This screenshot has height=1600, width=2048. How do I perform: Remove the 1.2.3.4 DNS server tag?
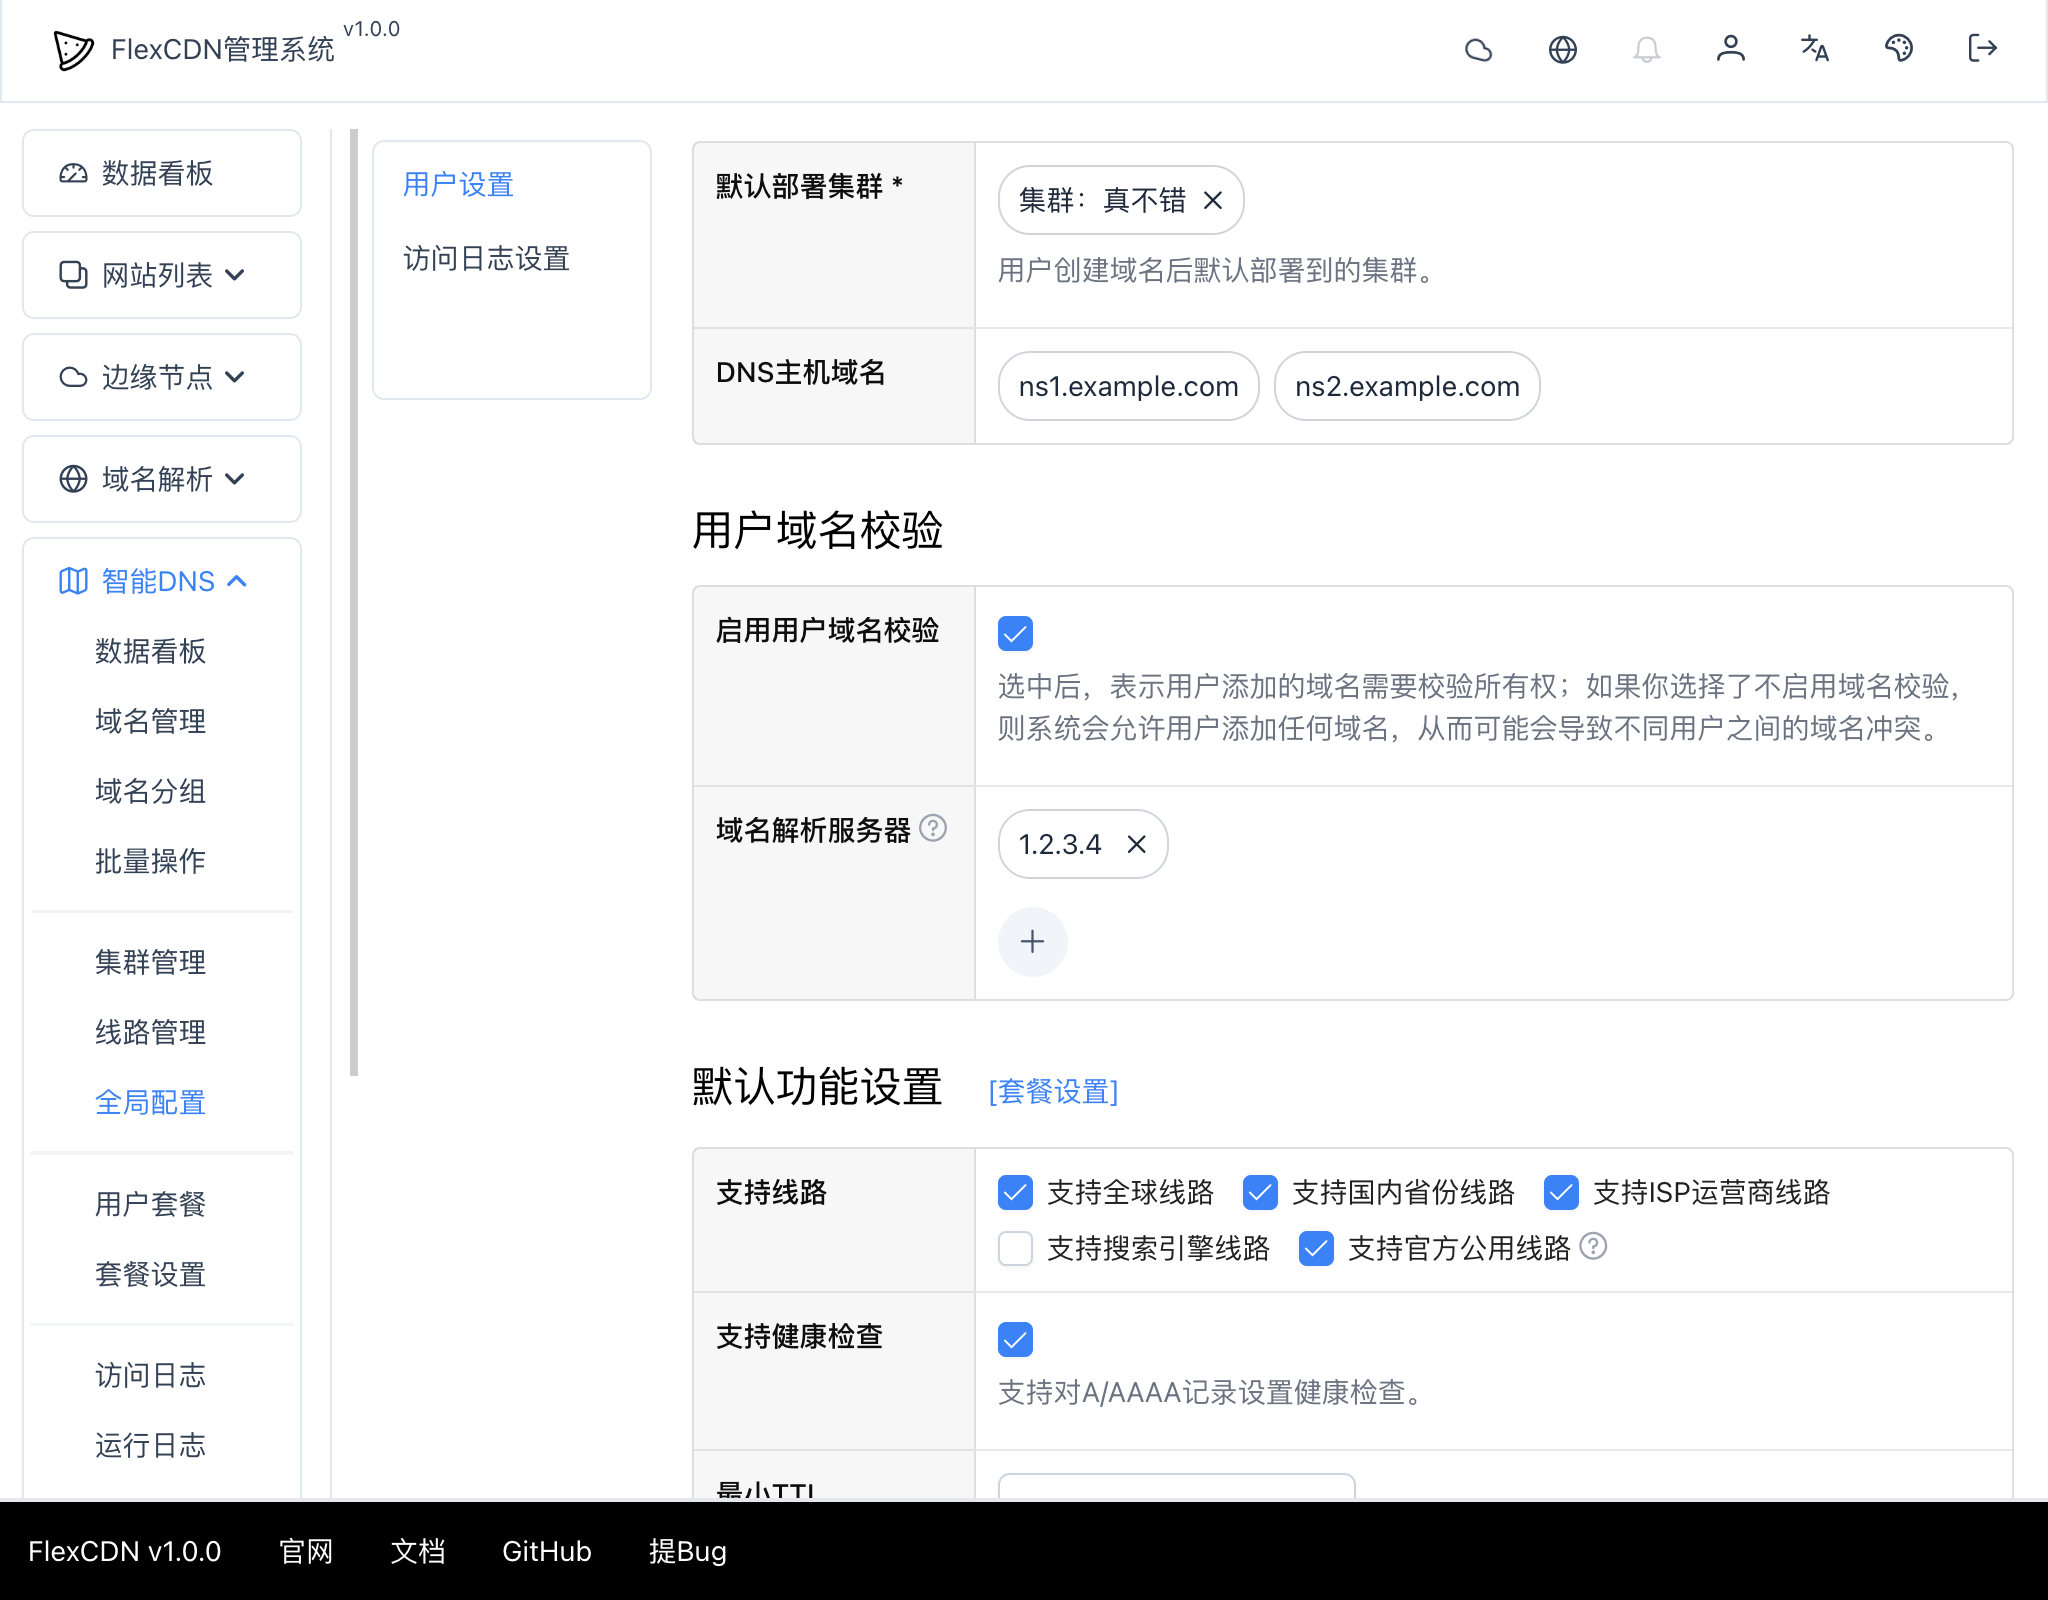point(1137,844)
